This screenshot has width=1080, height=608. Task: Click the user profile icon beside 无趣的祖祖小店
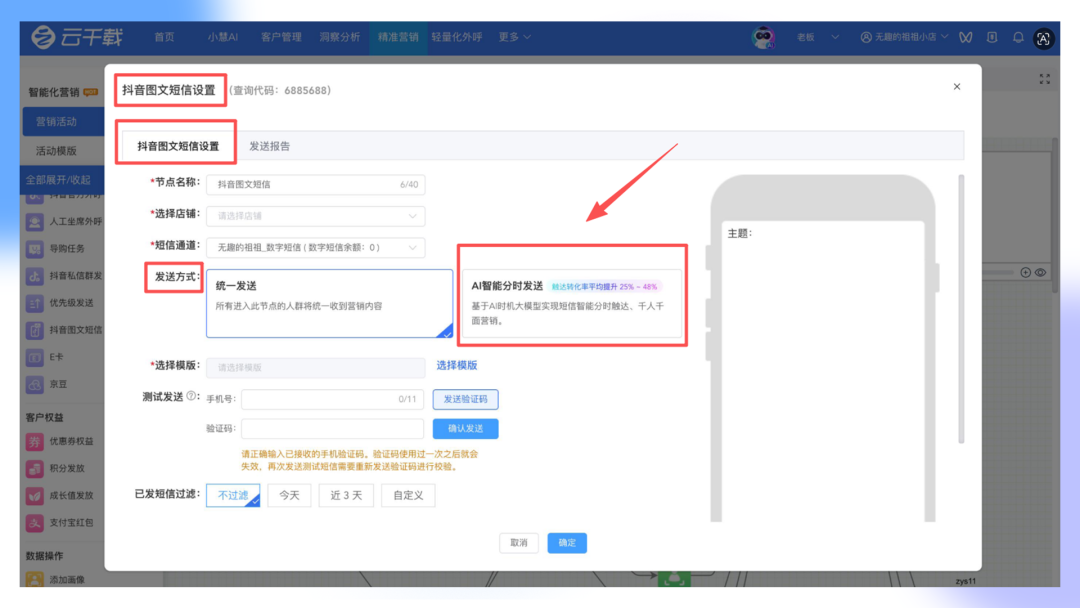click(866, 37)
